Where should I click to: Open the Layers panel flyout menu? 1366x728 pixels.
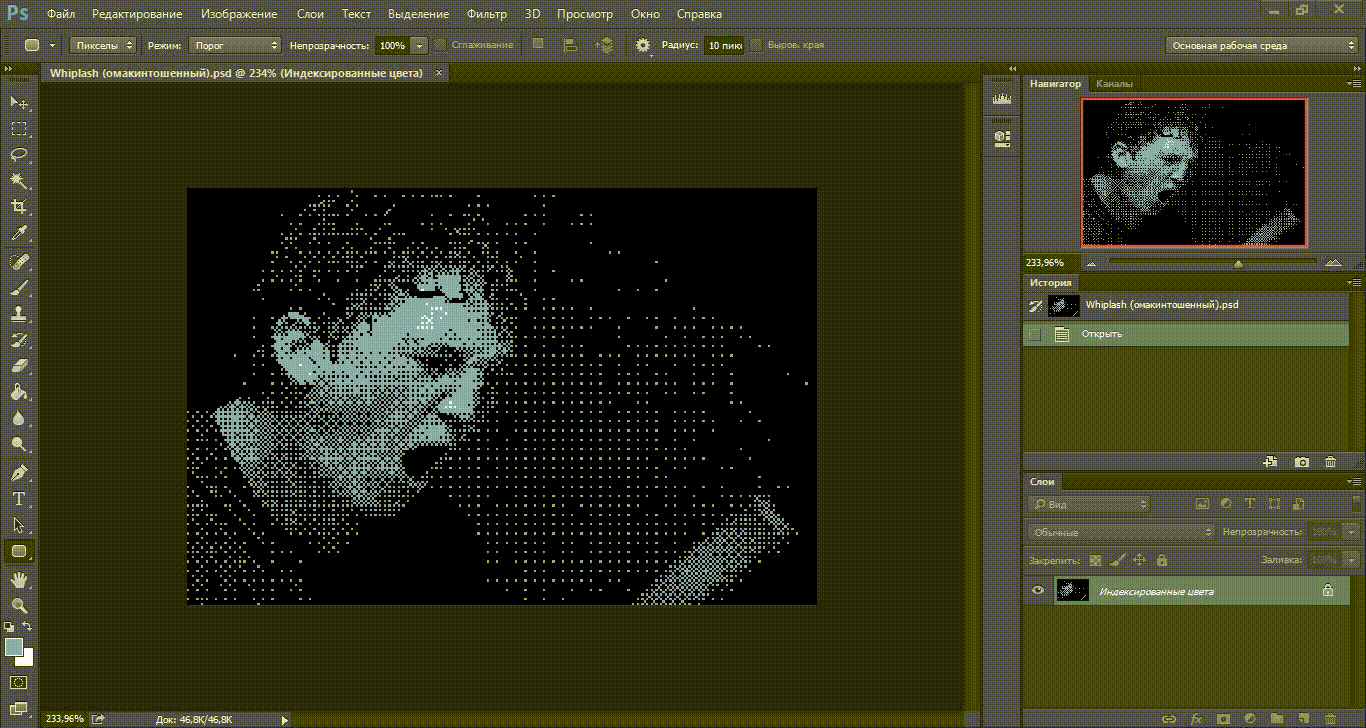pyautogui.click(x=1352, y=482)
